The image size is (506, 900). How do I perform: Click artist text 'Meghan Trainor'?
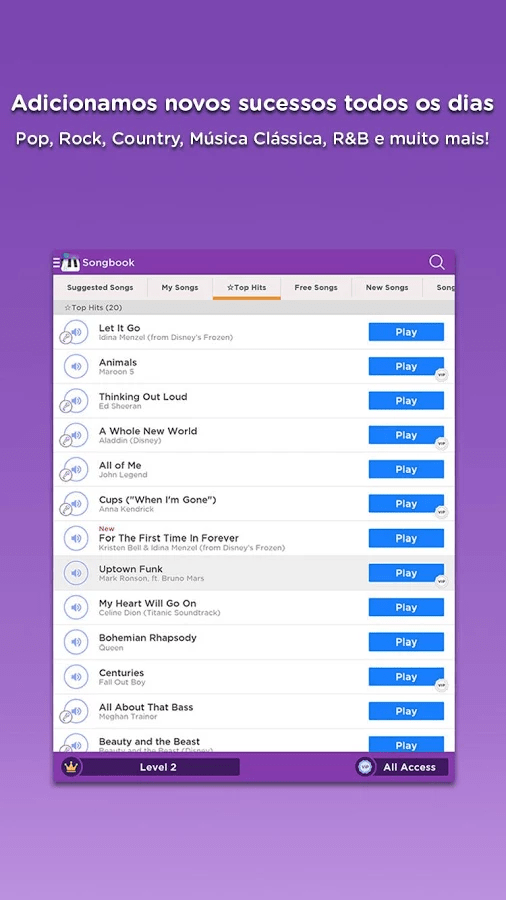pyautogui.click(x=128, y=717)
